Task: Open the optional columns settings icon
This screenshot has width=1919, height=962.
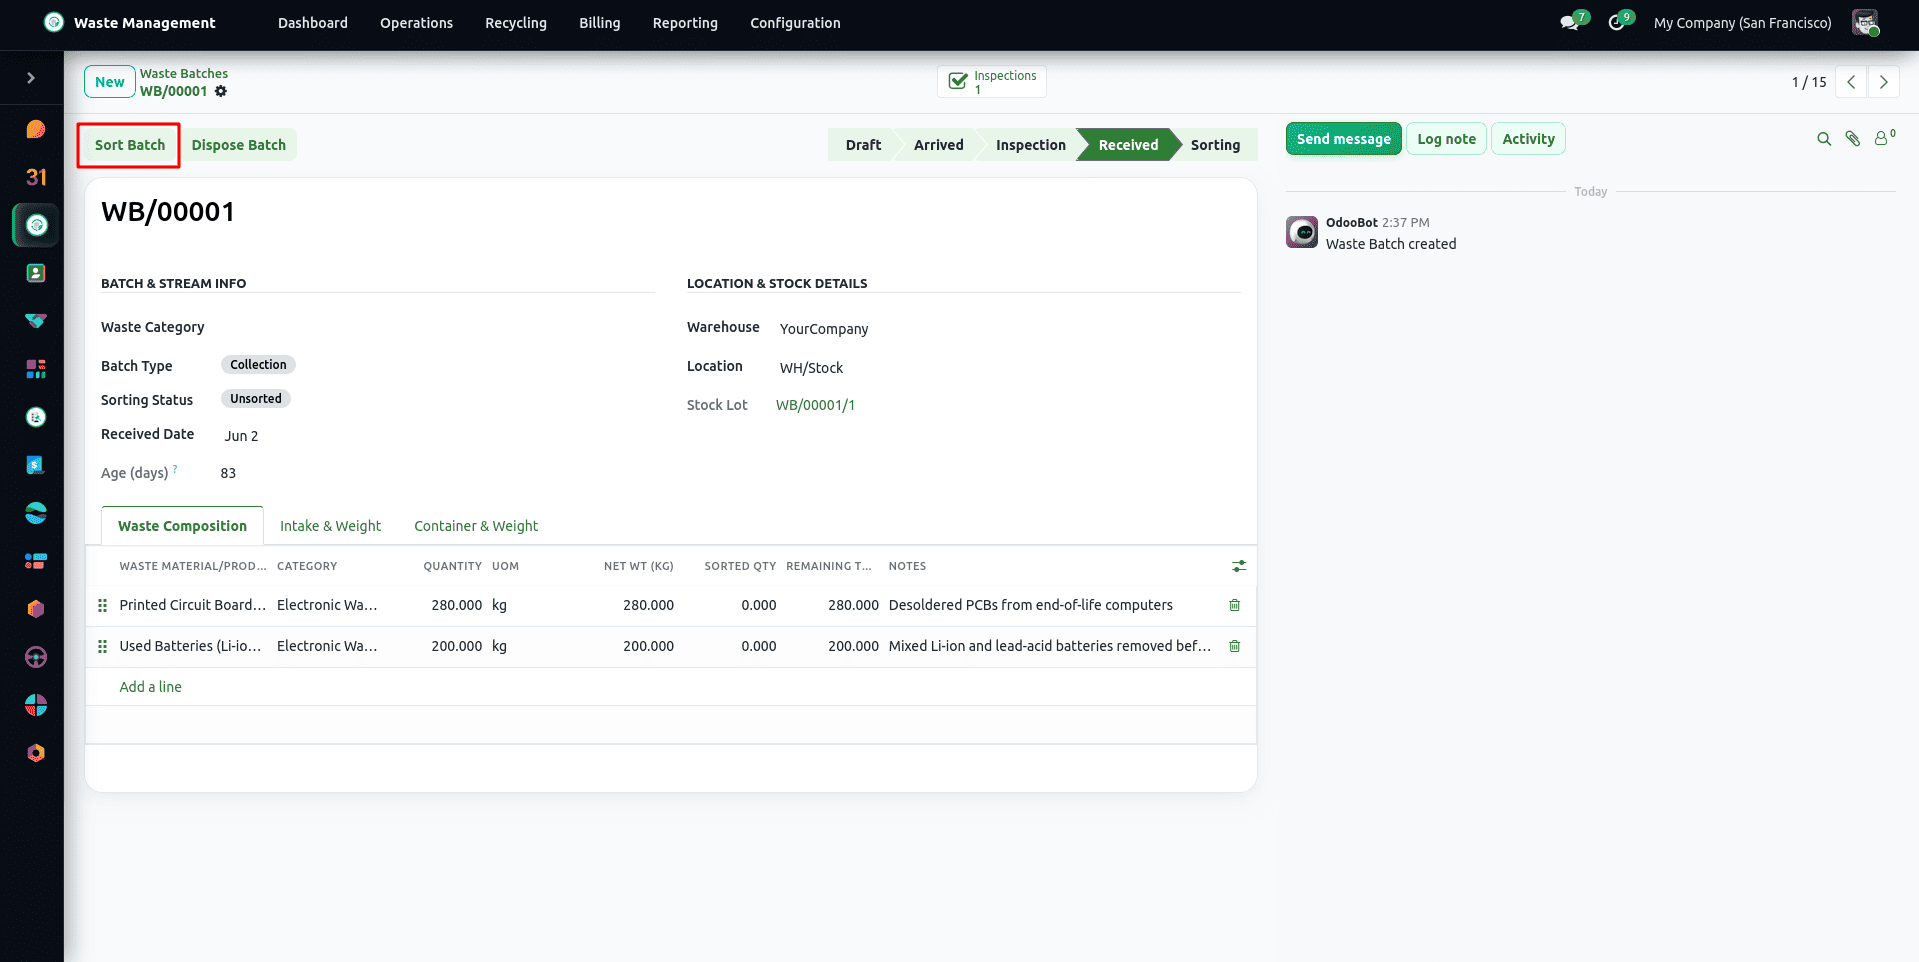Action: click(1239, 566)
